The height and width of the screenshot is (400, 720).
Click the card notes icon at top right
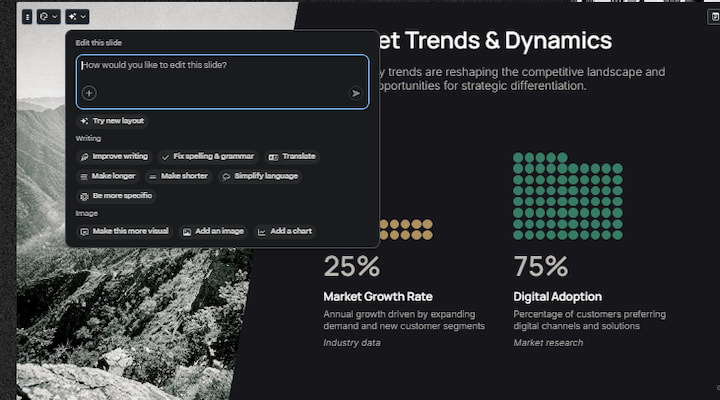pos(714,17)
